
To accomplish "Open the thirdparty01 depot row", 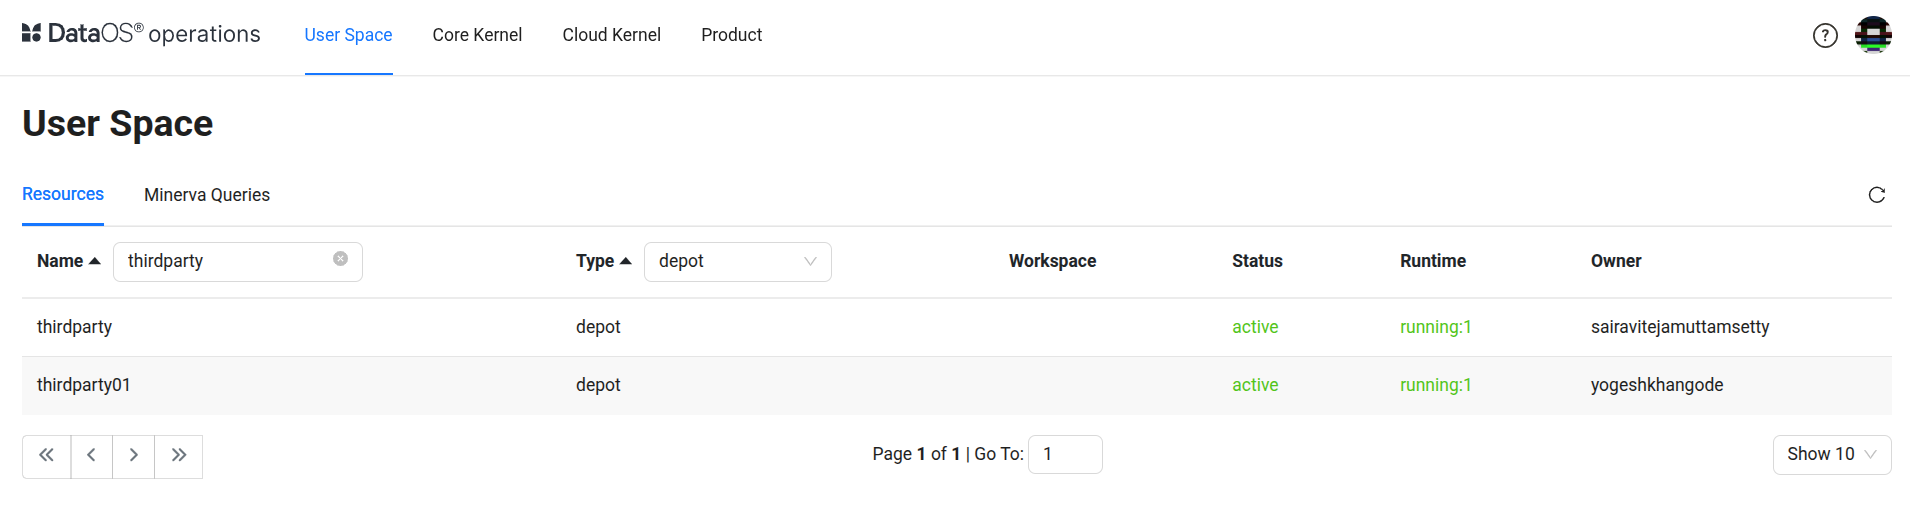I will [84, 385].
